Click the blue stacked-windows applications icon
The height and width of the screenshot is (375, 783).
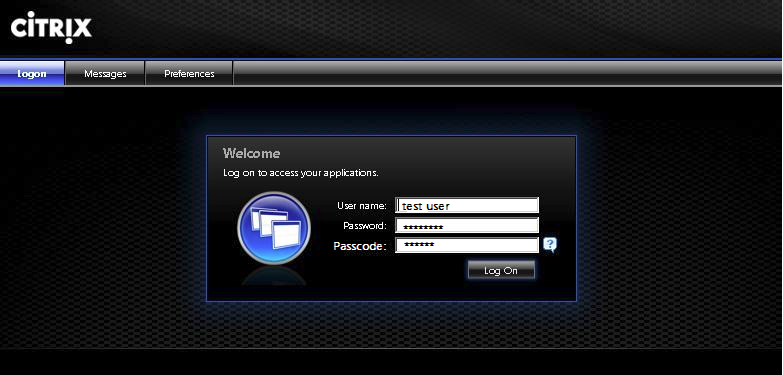(274, 228)
